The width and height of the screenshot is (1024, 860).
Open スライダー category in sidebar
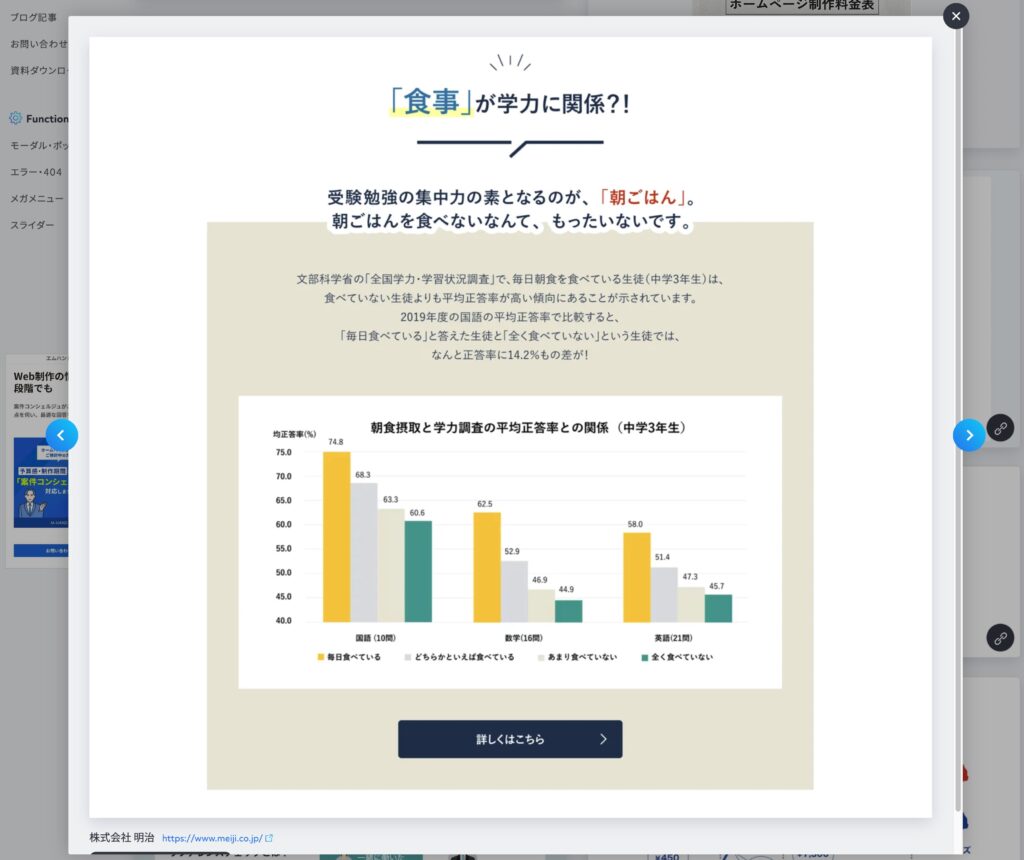tap(32, 225)
